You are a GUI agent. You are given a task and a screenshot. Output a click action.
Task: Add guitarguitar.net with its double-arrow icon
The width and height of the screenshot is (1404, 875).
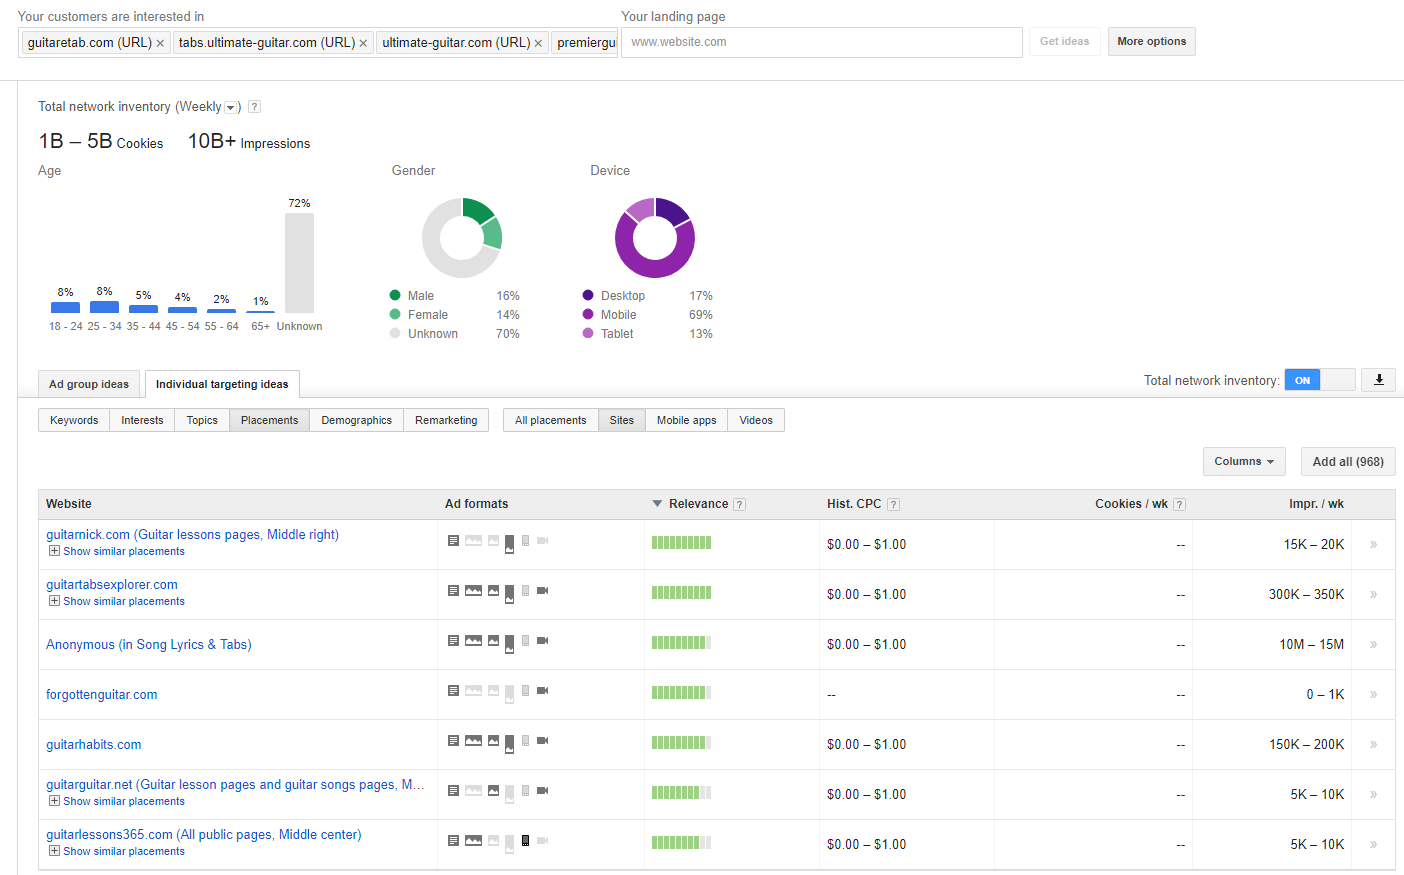[x=1373, y=794]
